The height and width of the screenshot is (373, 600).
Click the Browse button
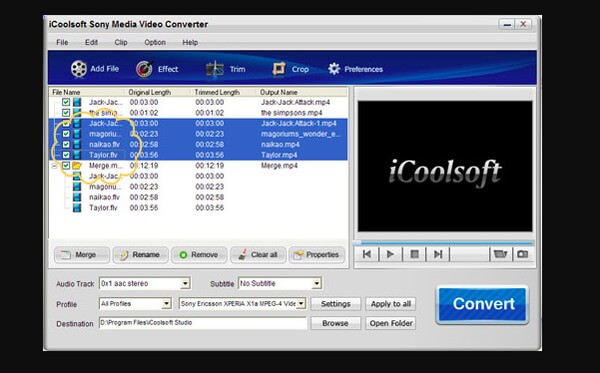336,323
